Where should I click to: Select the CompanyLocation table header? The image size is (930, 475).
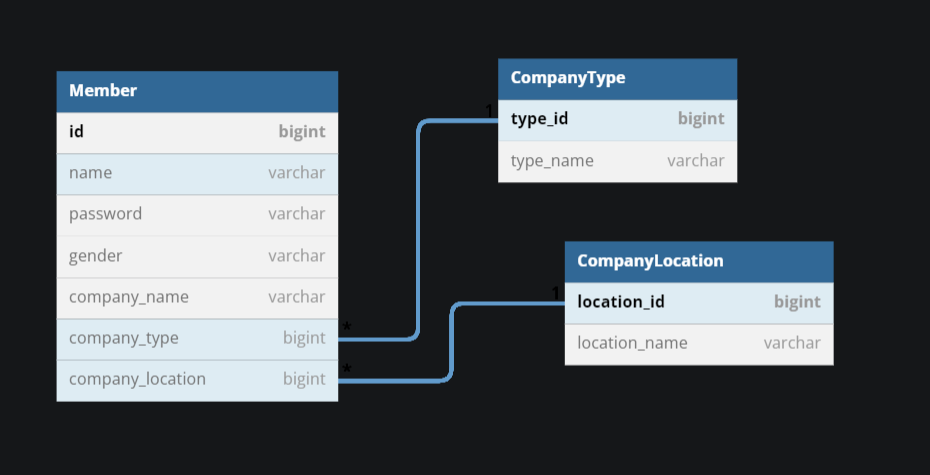[x=699, y=262]
